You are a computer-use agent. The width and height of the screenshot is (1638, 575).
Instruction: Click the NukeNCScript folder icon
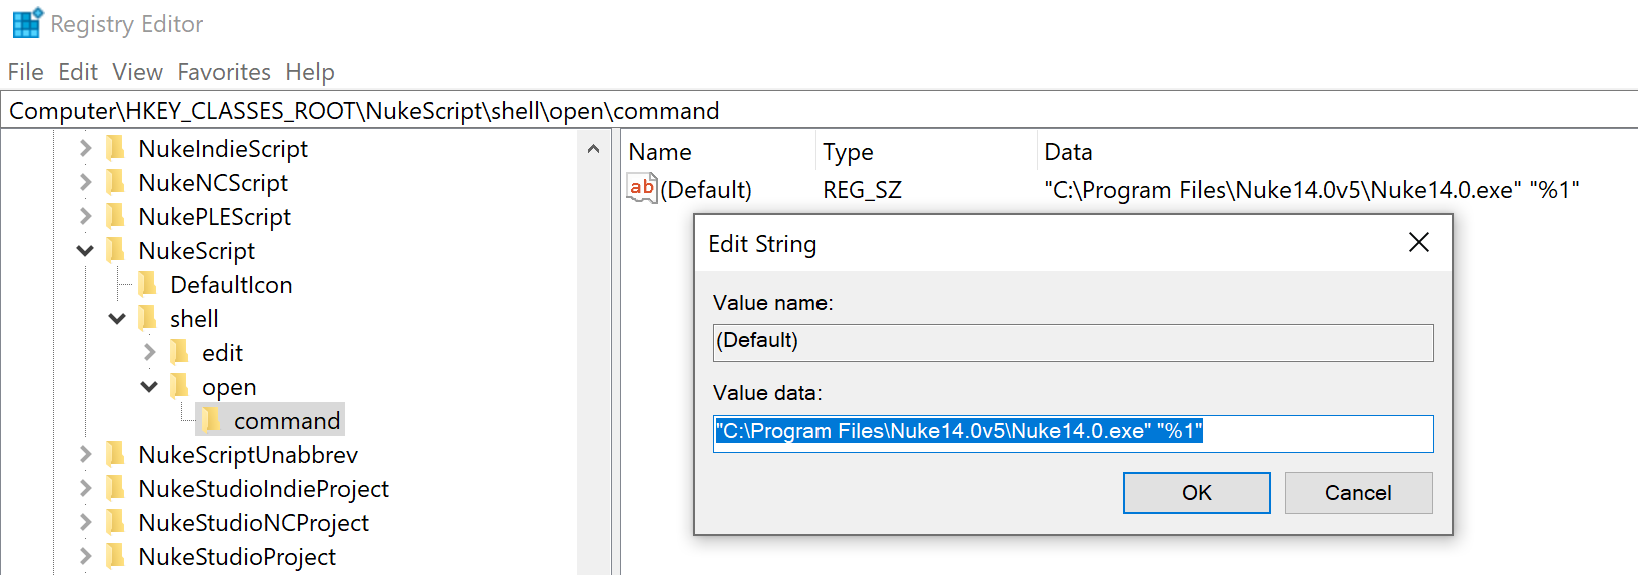point(116,182)
